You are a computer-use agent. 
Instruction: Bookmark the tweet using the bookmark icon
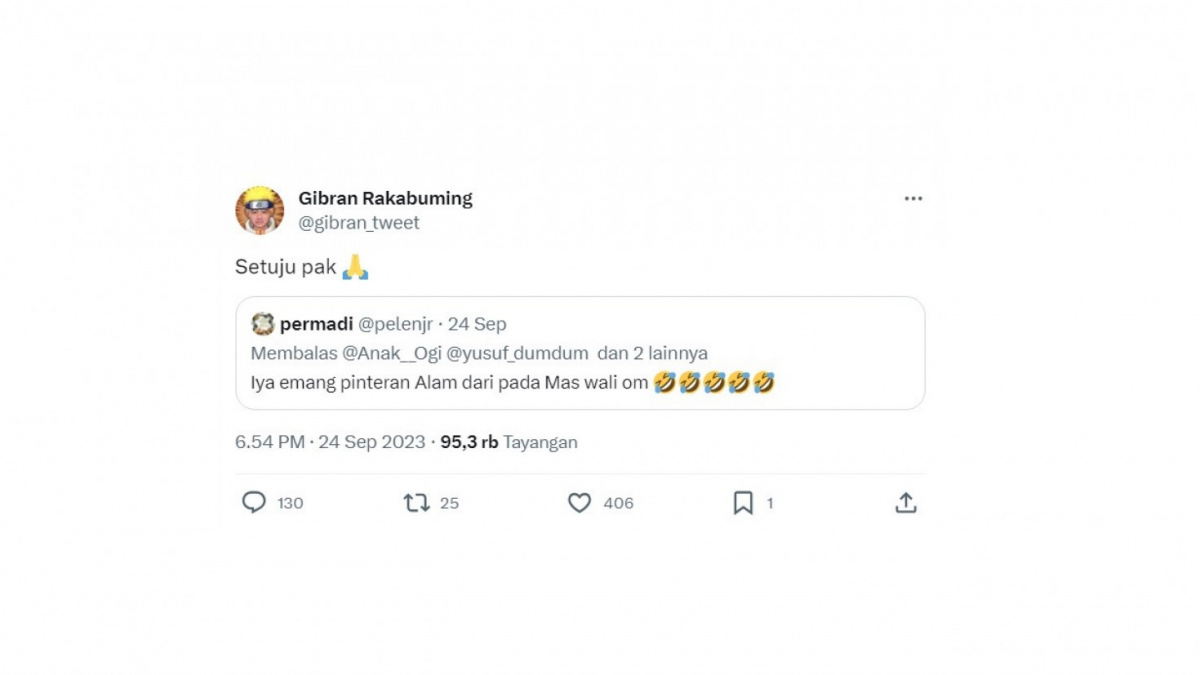point(742,503)
